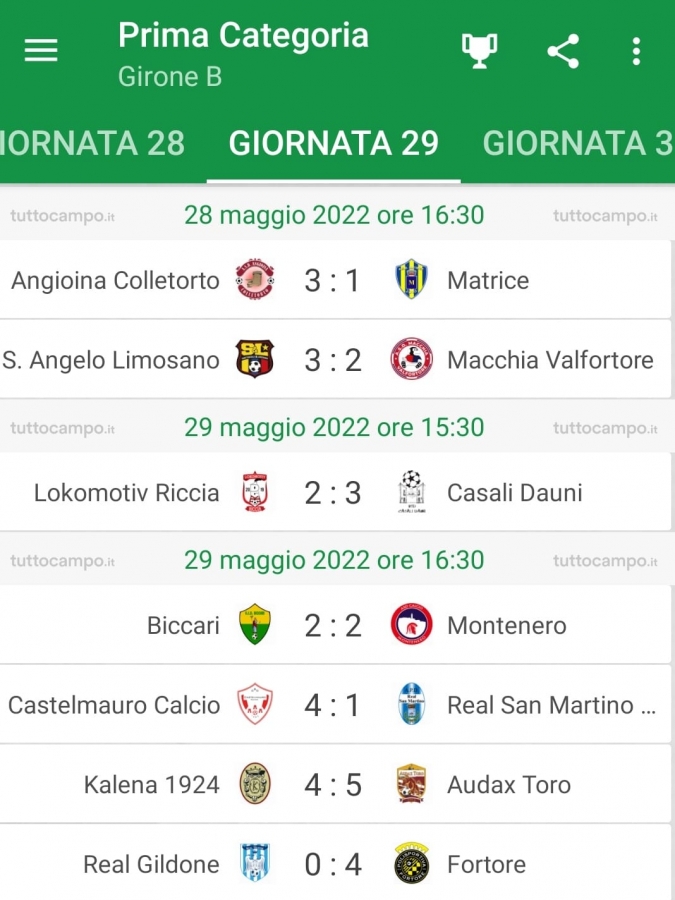Image resolution: width=675 pixels, height=900 pixels.
Task: Select the Biccari team crest
Action: pos(255,624)
